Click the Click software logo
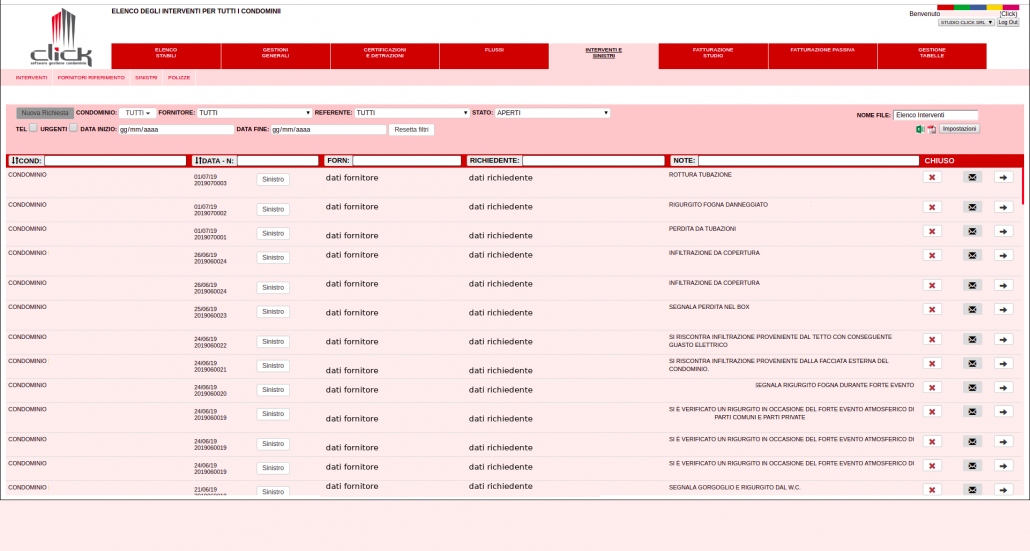The height and width of the screenshot is (551, 1030). pyautogui.click(x=61, y=38)
